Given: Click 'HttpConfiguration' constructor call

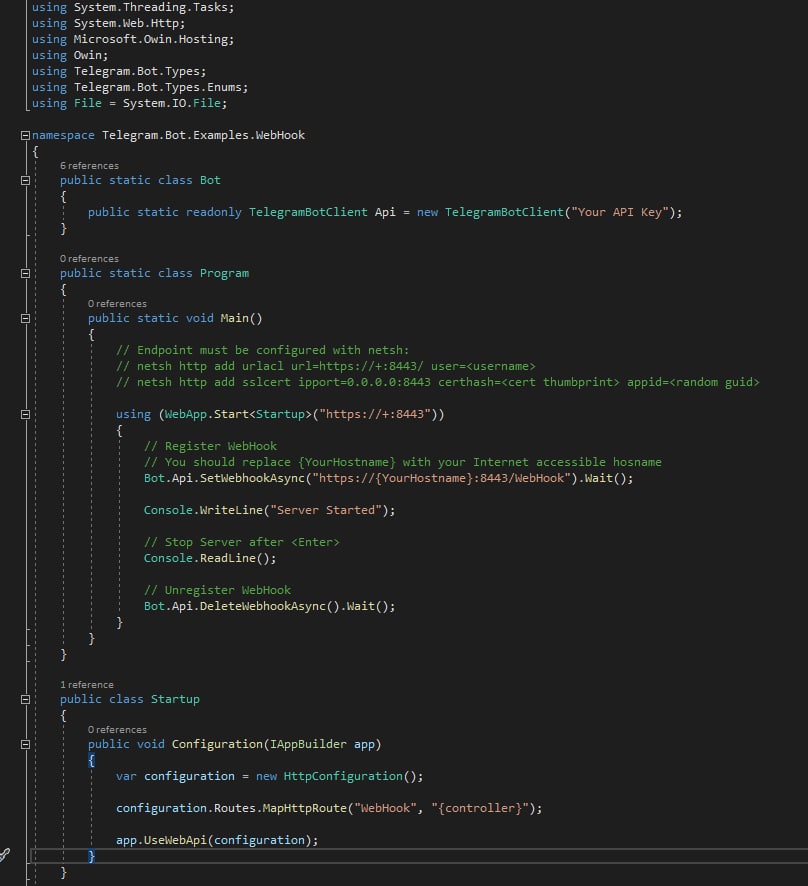Looking at the screenshot, I should coord(343,776).
